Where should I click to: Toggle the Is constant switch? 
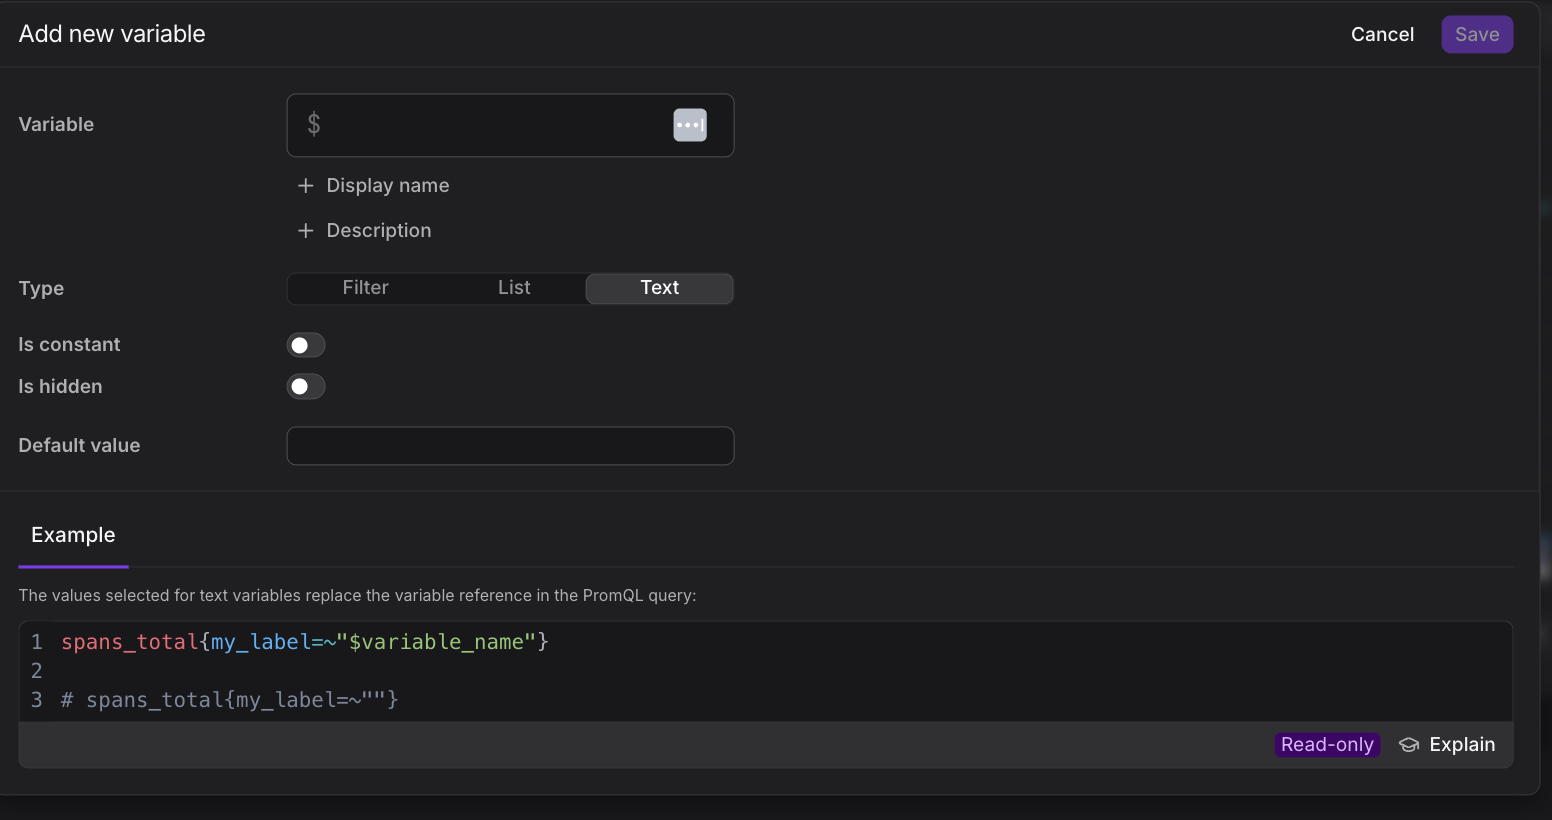point(306,345)
